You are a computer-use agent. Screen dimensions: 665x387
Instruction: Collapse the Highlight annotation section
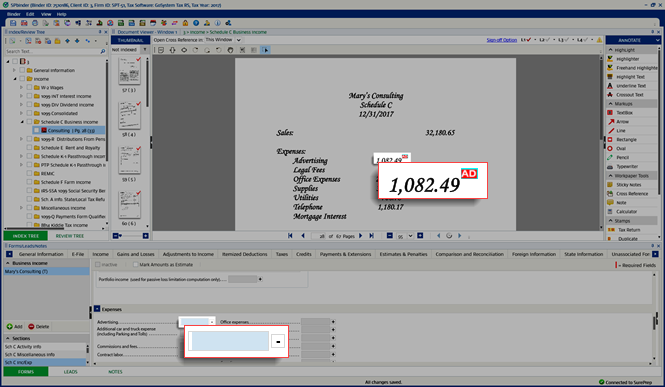(611, 50)
